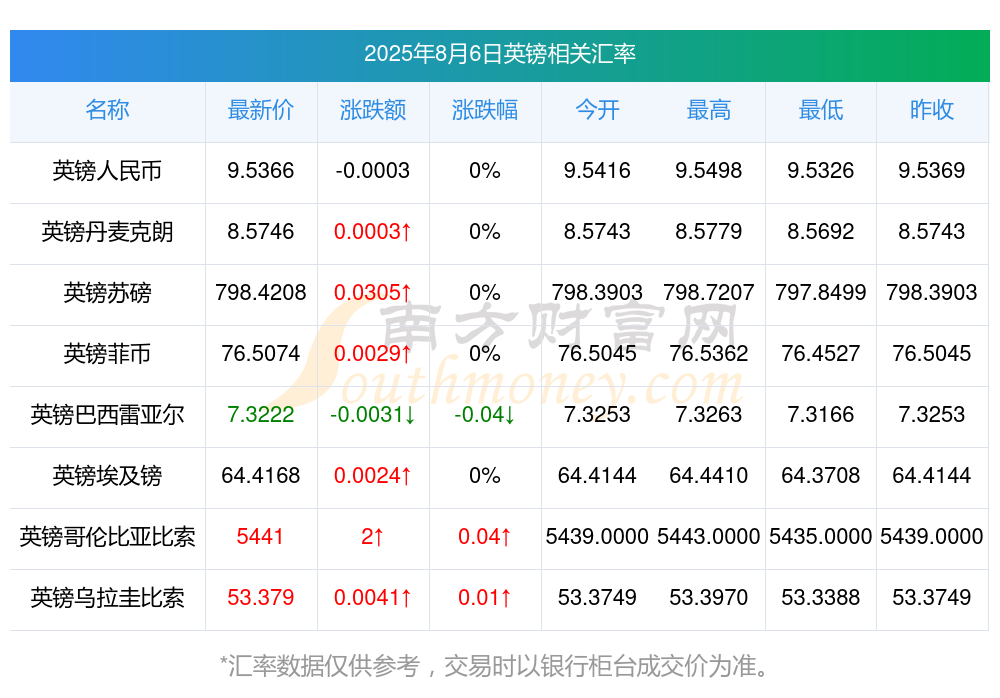
Task: Select the 9.5416 open value
Action: click(x=597, y=171)
